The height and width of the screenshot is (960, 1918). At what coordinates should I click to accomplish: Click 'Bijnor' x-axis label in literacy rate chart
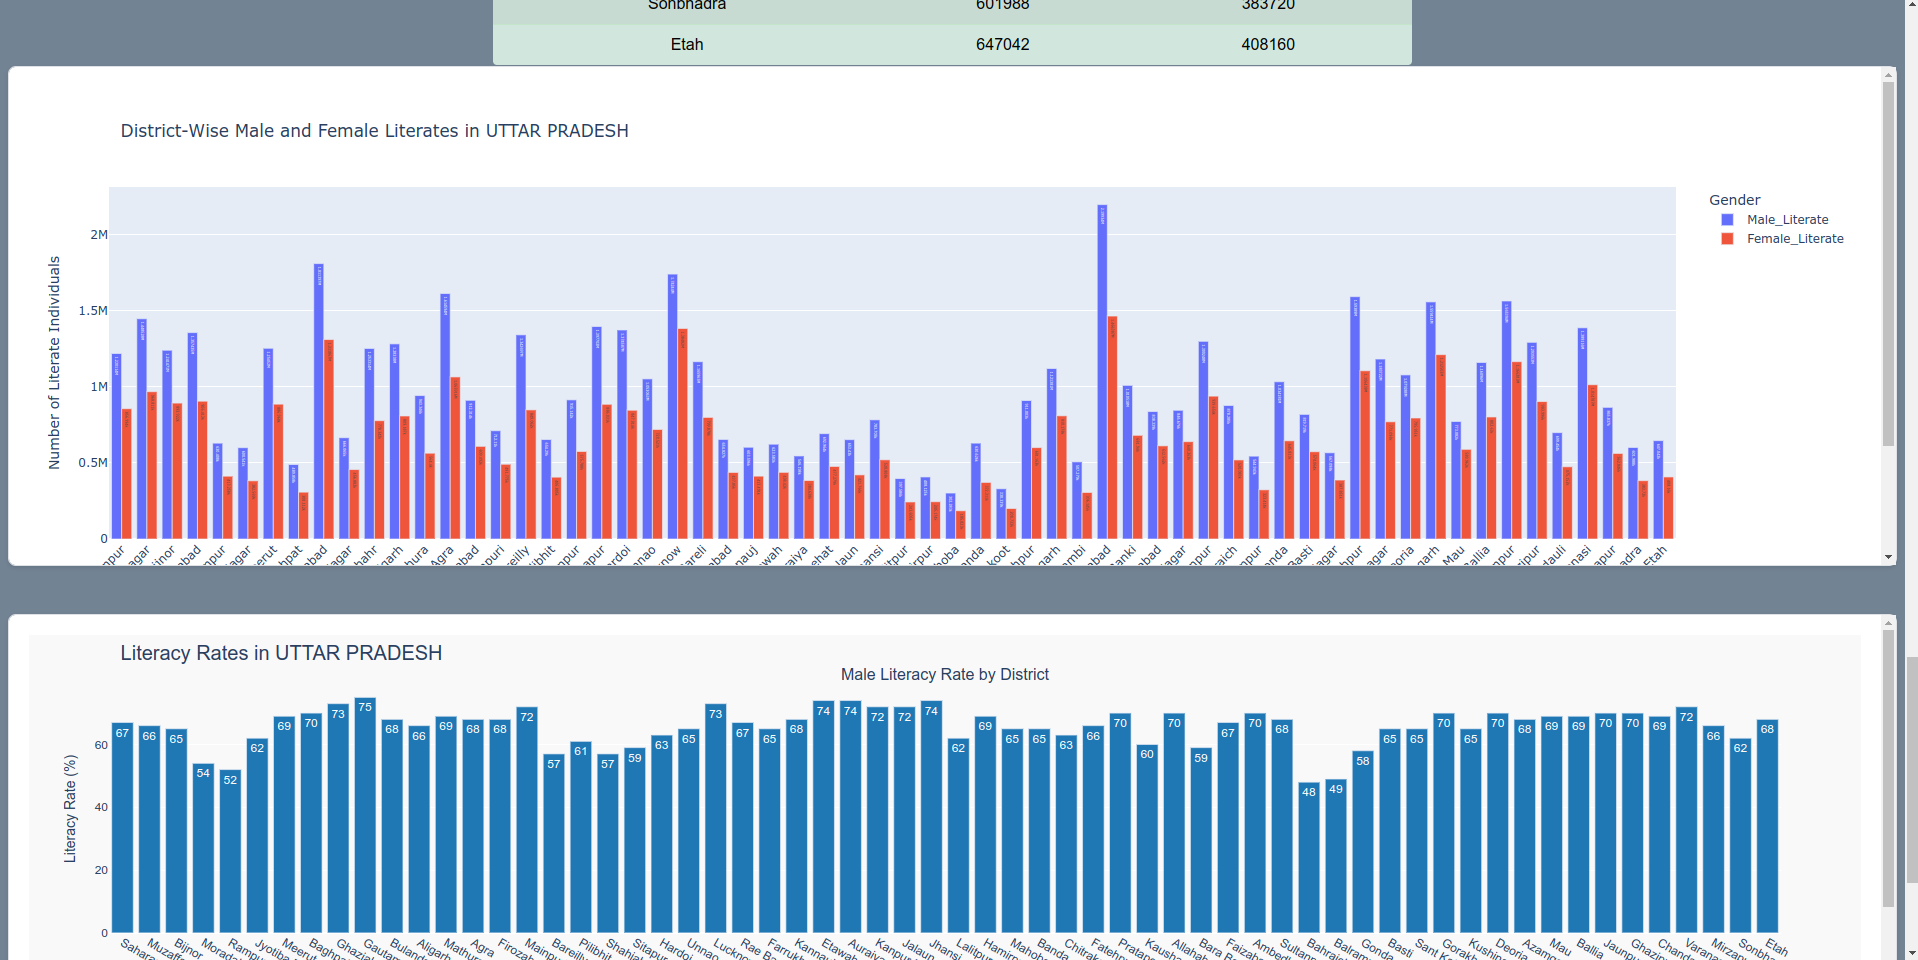(x=189, y=948)
